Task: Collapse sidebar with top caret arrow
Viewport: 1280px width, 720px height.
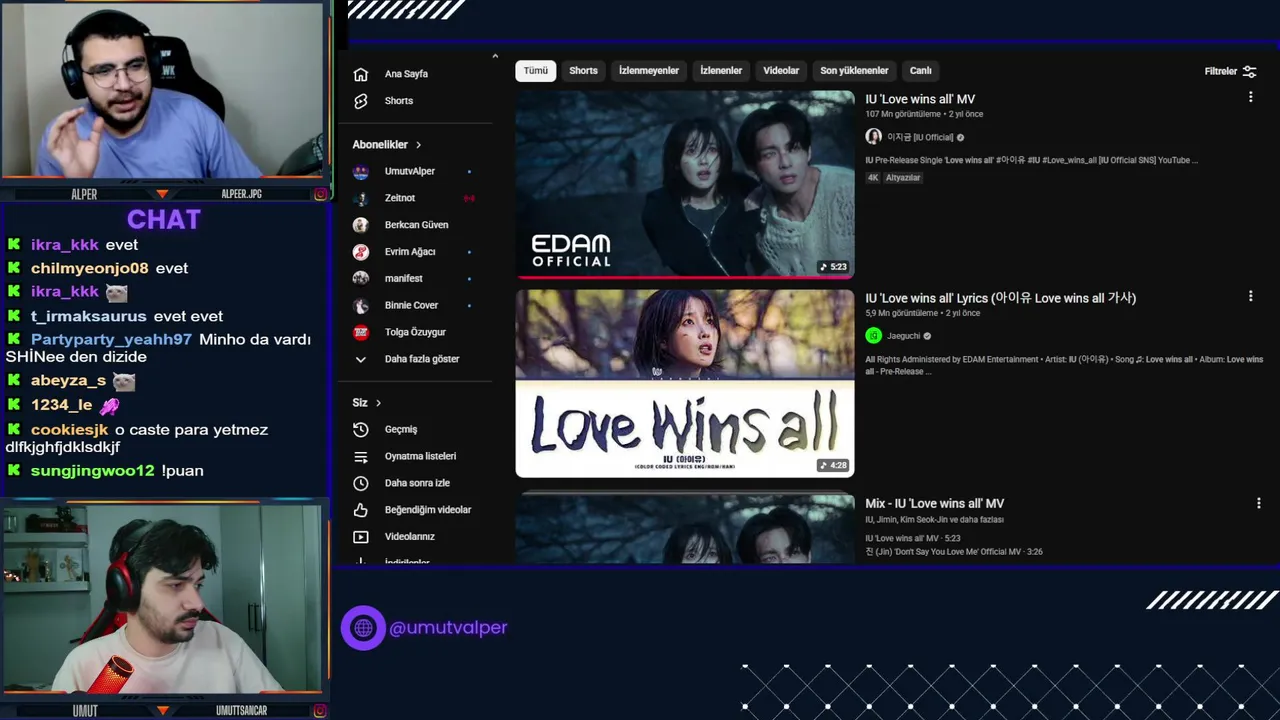Action: pos(495,56)
